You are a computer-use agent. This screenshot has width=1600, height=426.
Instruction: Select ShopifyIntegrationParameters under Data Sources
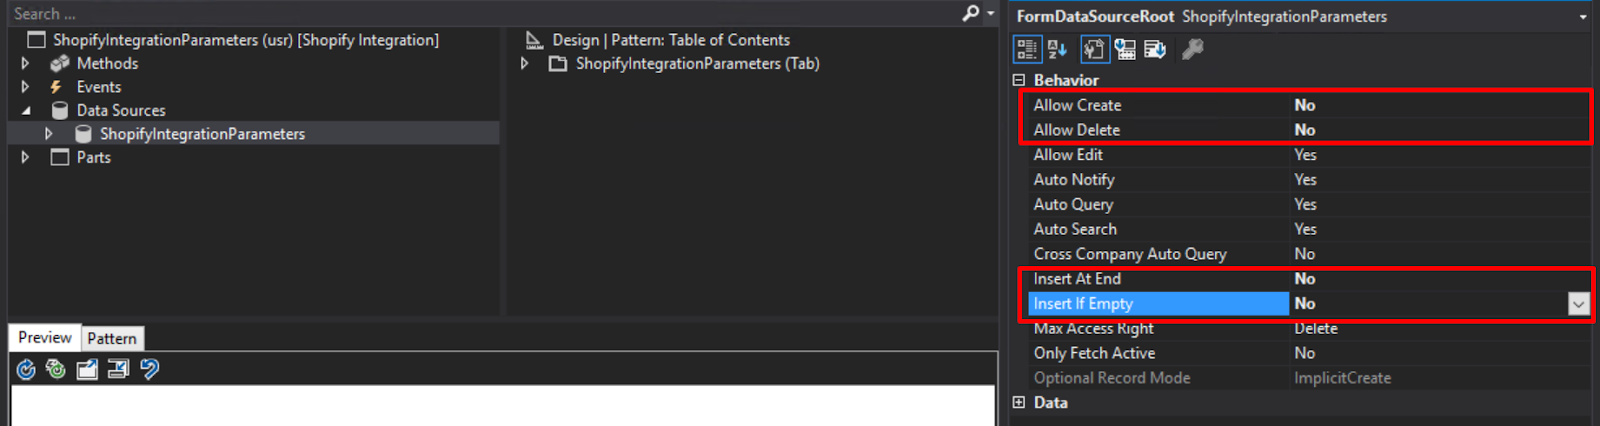point(202,134)
